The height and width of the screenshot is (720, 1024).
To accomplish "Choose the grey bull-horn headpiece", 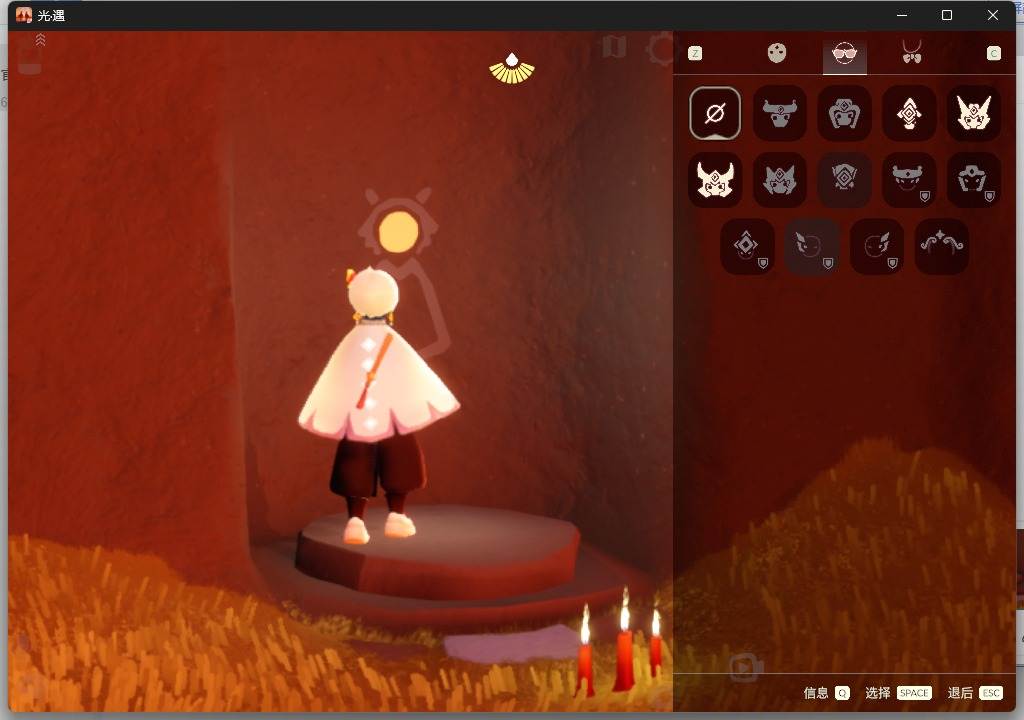I will click(780, 113).
